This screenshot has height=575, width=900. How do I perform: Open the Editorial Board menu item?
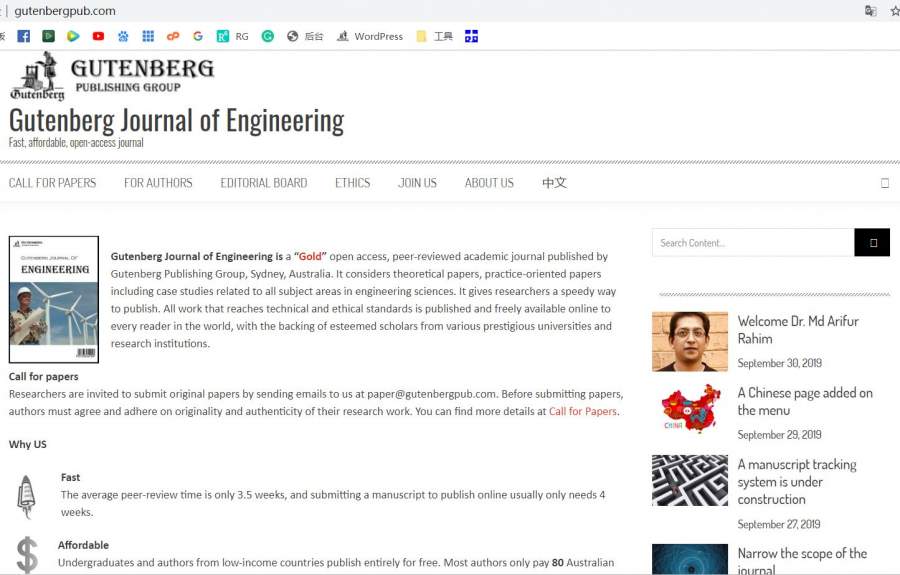263,183
